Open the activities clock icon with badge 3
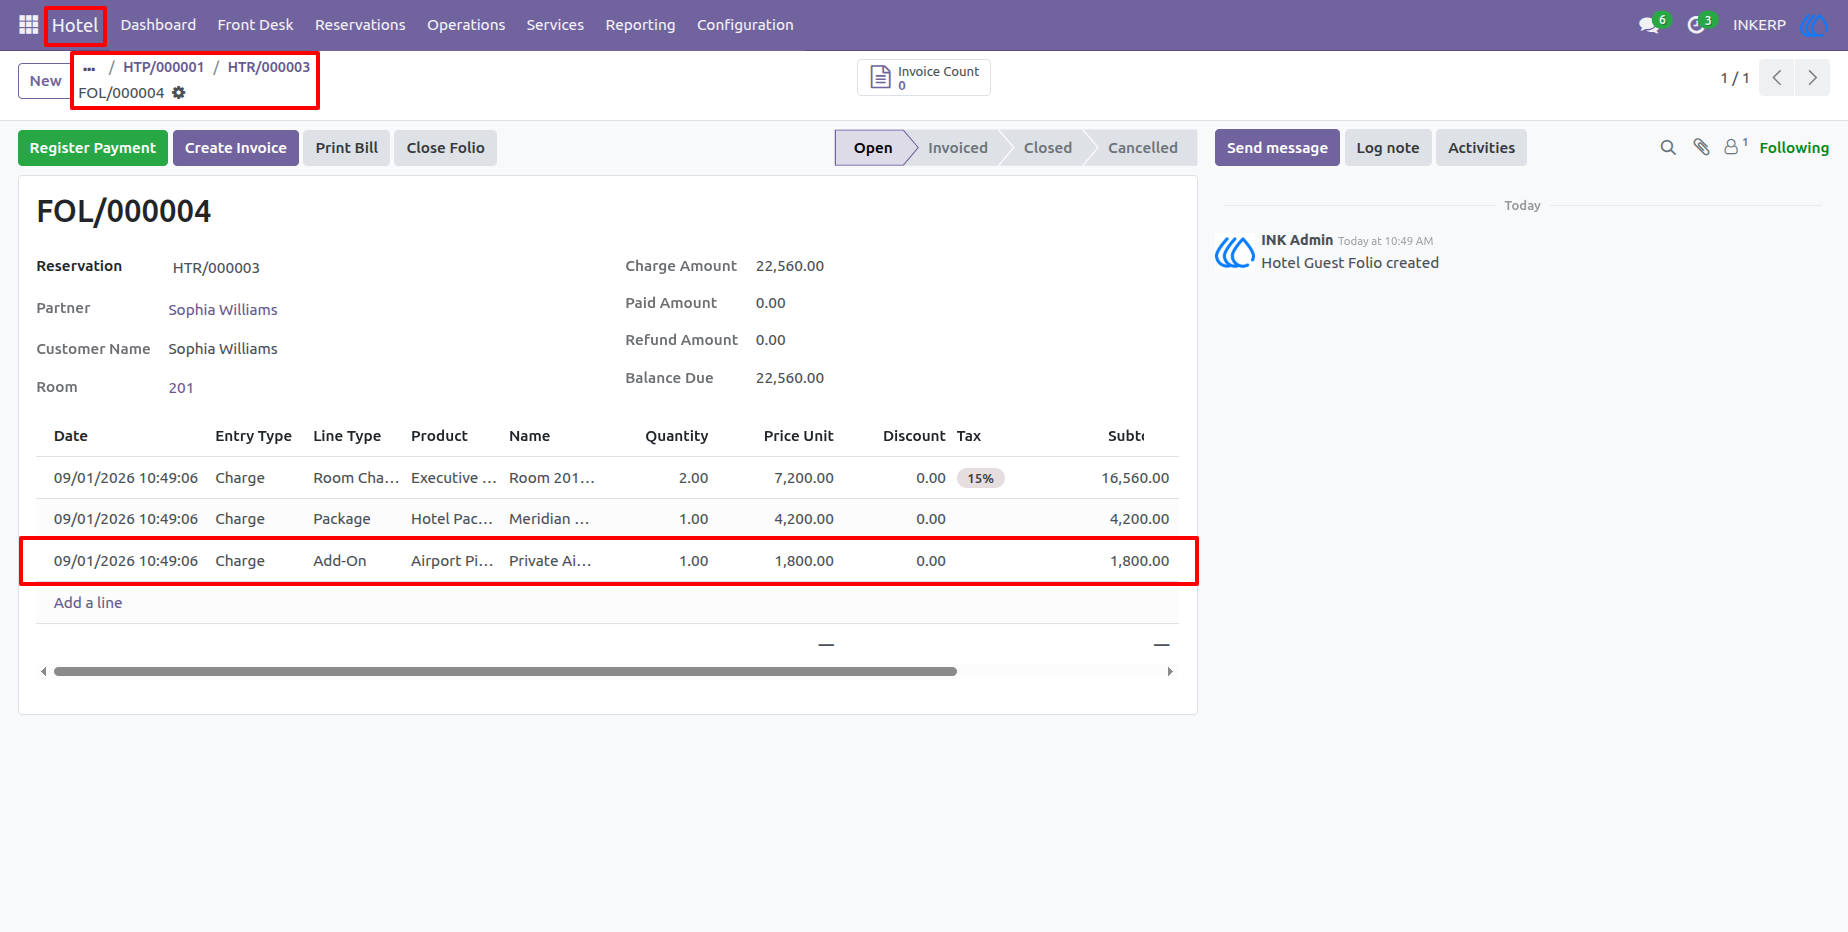Screen dimensions: 1848x932 (x=1696, y=25)
